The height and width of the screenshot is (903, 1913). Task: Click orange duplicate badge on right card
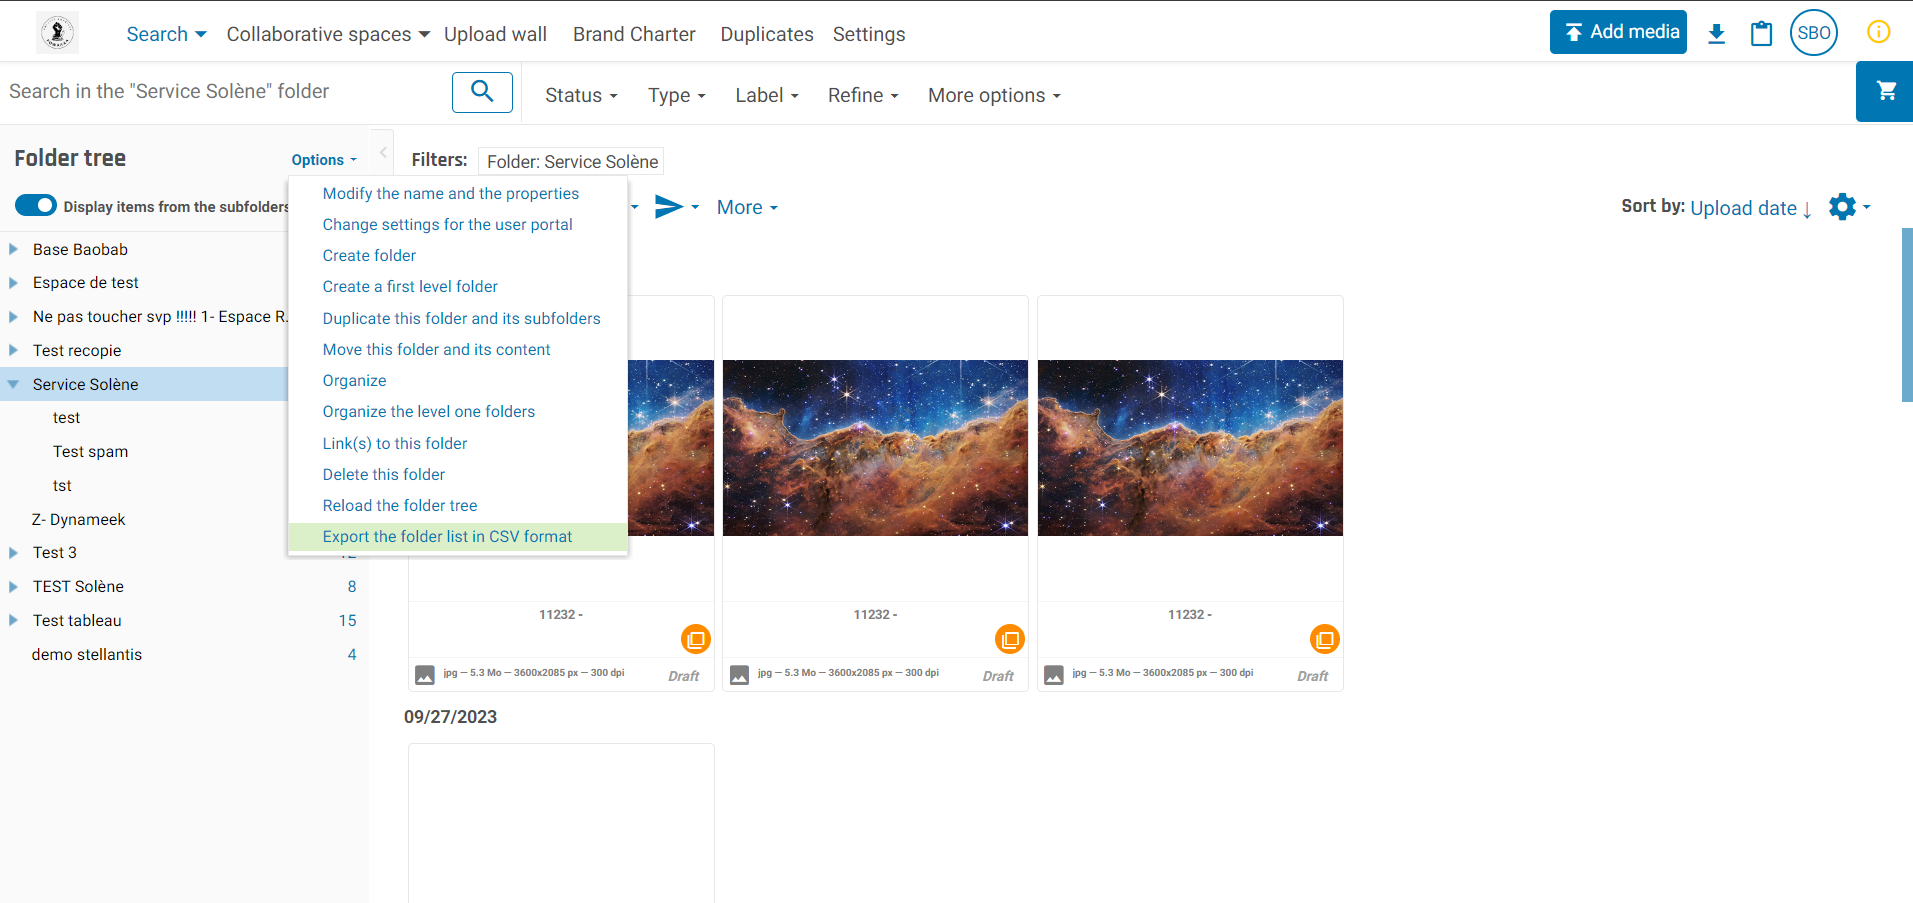point(1324,638)
